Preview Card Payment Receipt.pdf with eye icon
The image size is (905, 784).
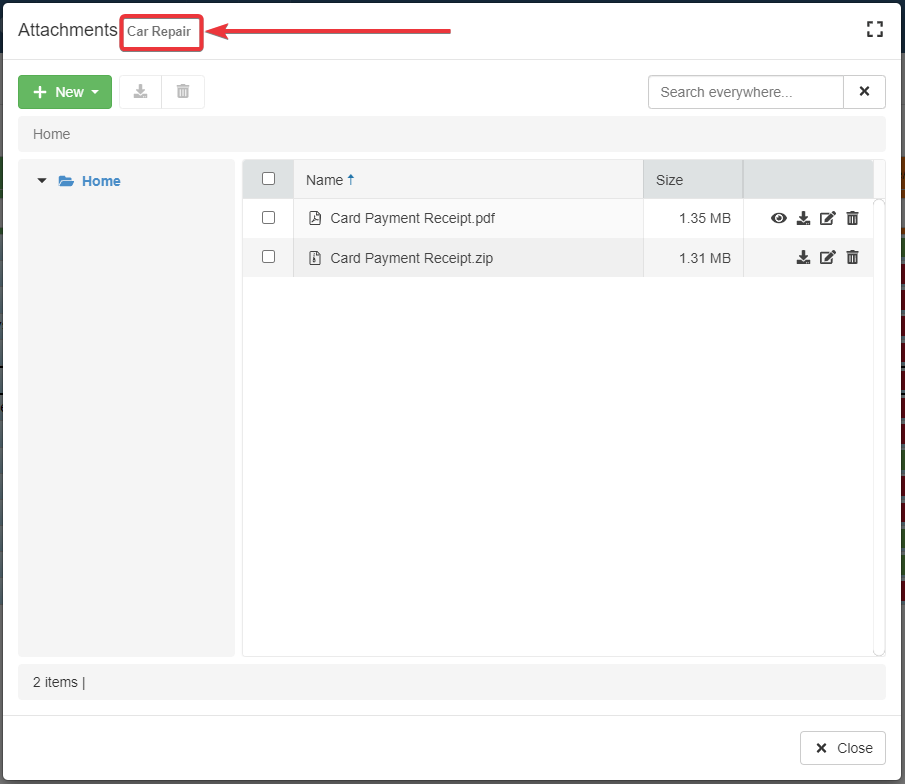(779, 218)
